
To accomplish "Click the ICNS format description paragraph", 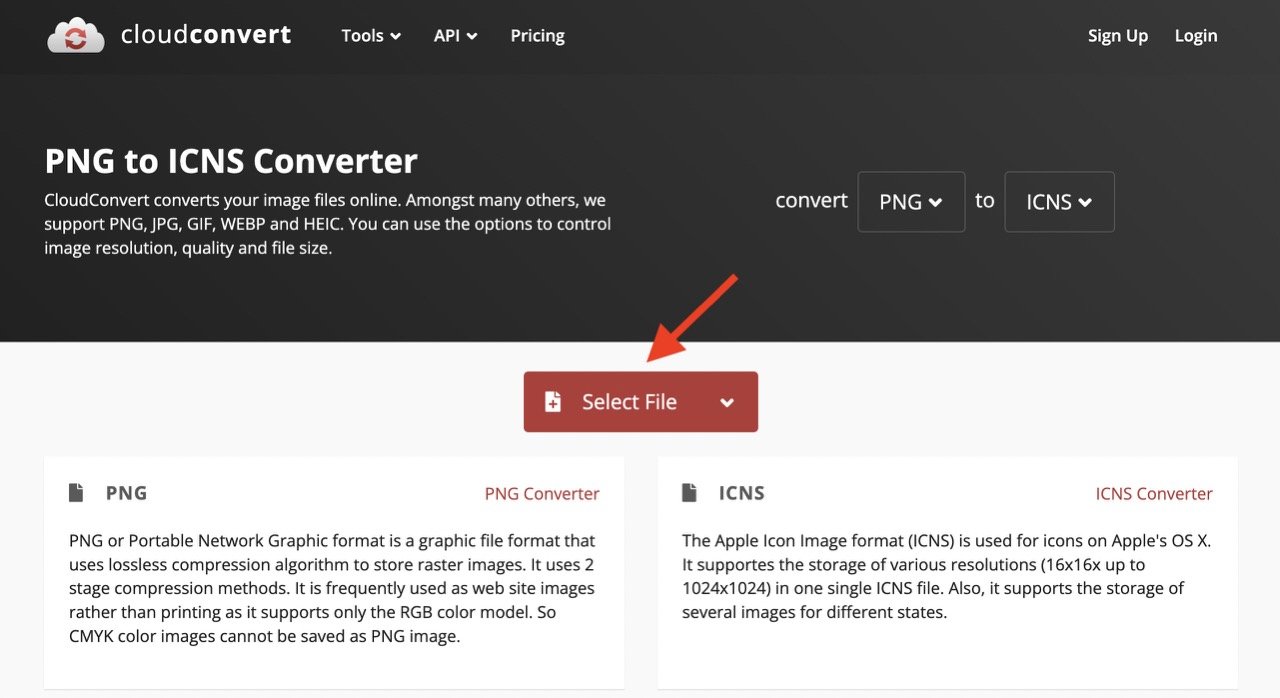I will pyautogui.click(x=946, y=576).
